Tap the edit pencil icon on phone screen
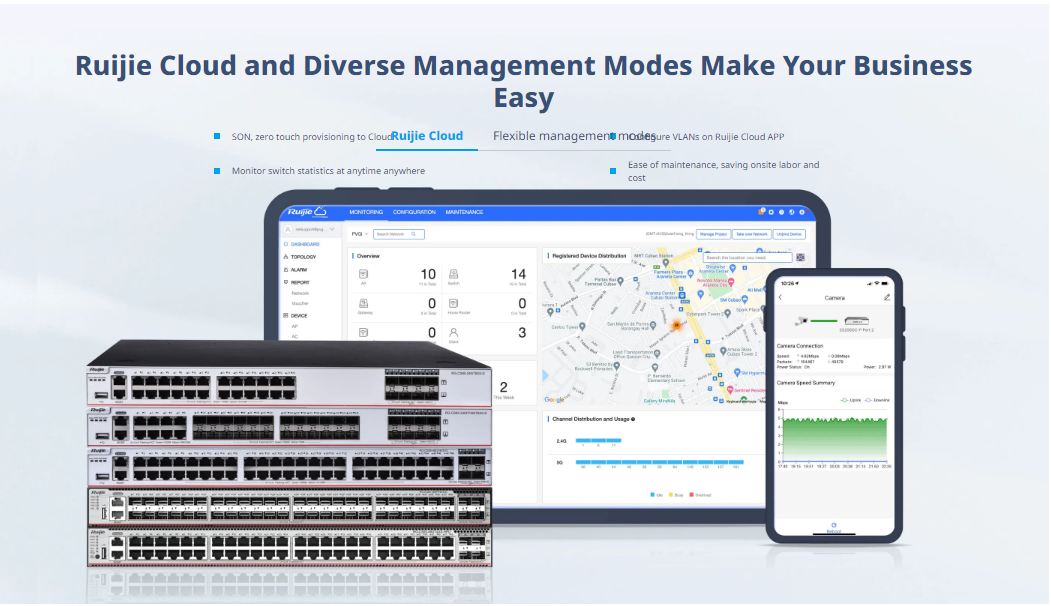Screen dimensions: 1051x606 886,298
